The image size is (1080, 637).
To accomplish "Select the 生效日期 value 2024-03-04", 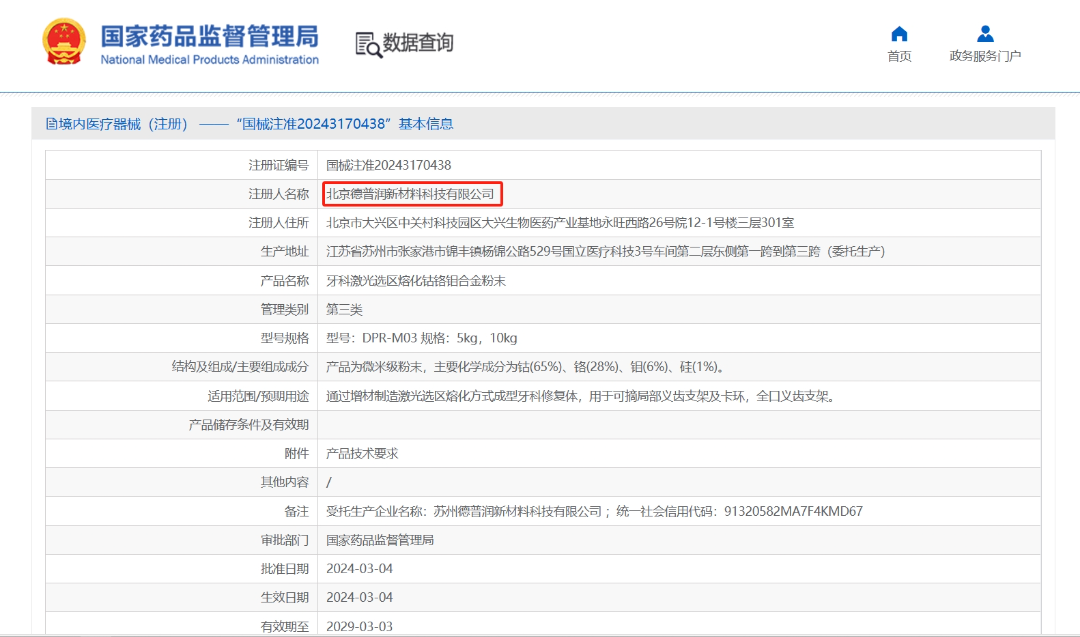I will pyautogui.click(x=360, y=598).
